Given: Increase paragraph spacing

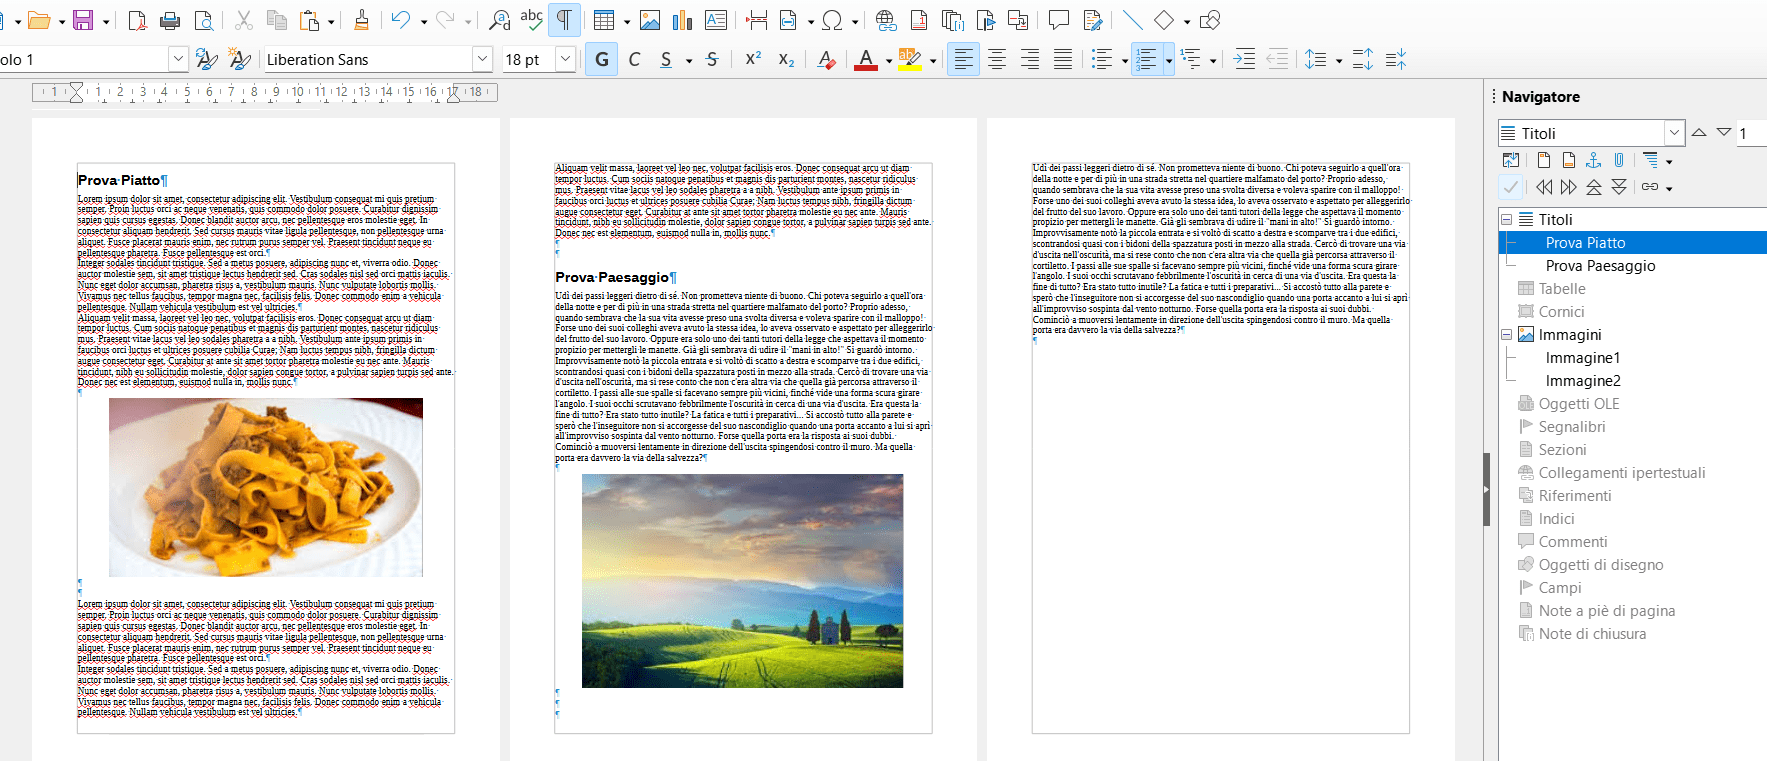Looking at the screenshot, I should point(1362,60).
